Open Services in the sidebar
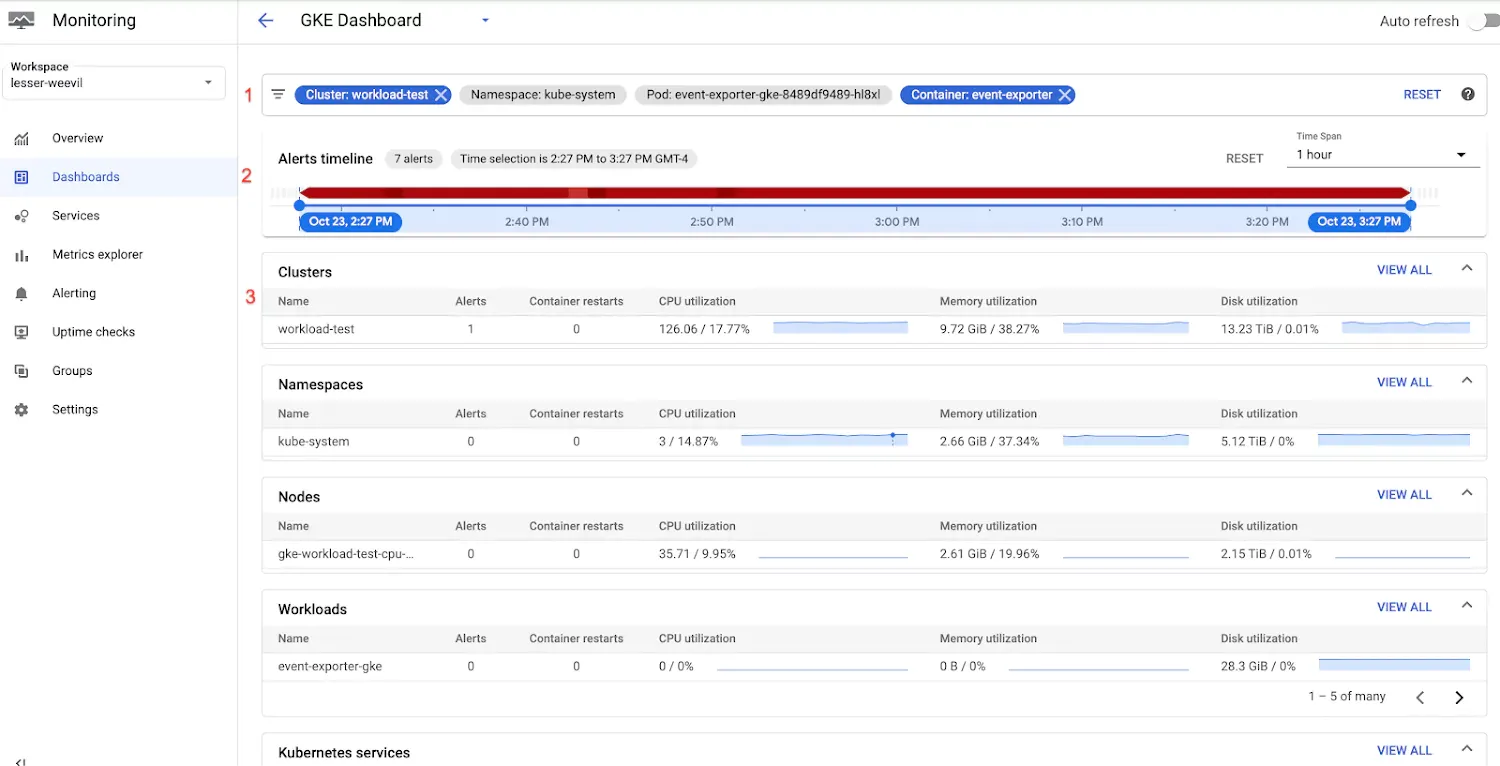The height and width of the screenshot is (766, 1500). [76, 216]
